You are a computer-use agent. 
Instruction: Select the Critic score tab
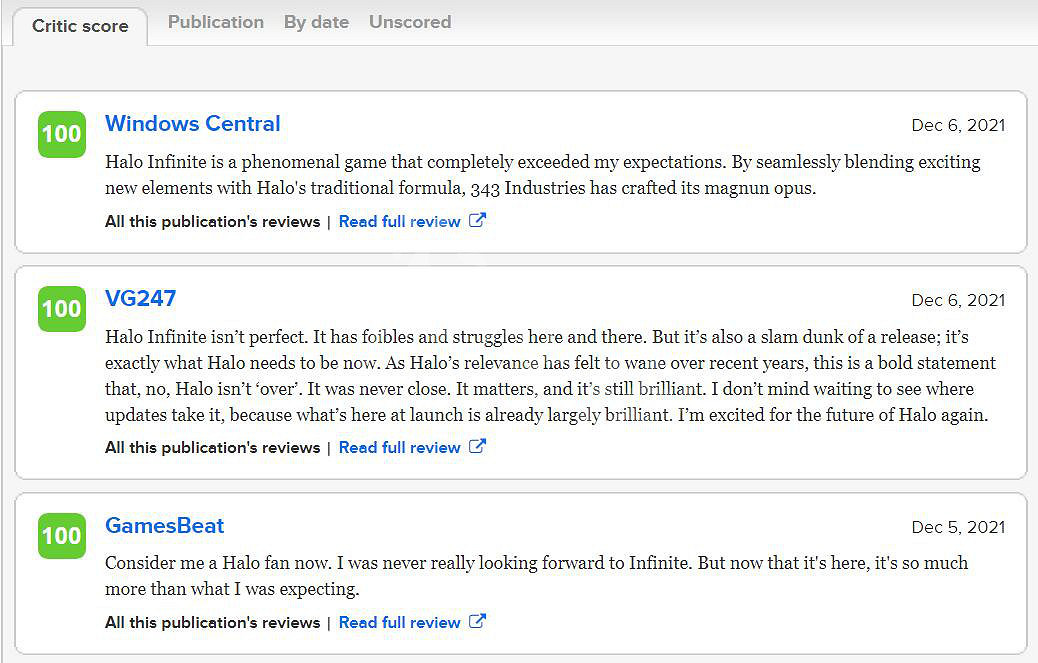coord(80,26)
